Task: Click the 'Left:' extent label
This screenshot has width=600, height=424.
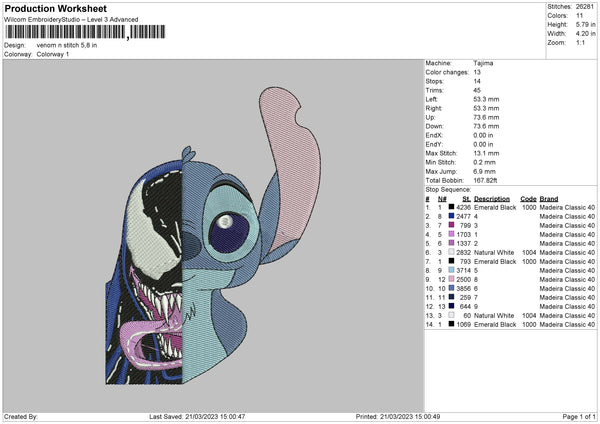Action: 432,99
